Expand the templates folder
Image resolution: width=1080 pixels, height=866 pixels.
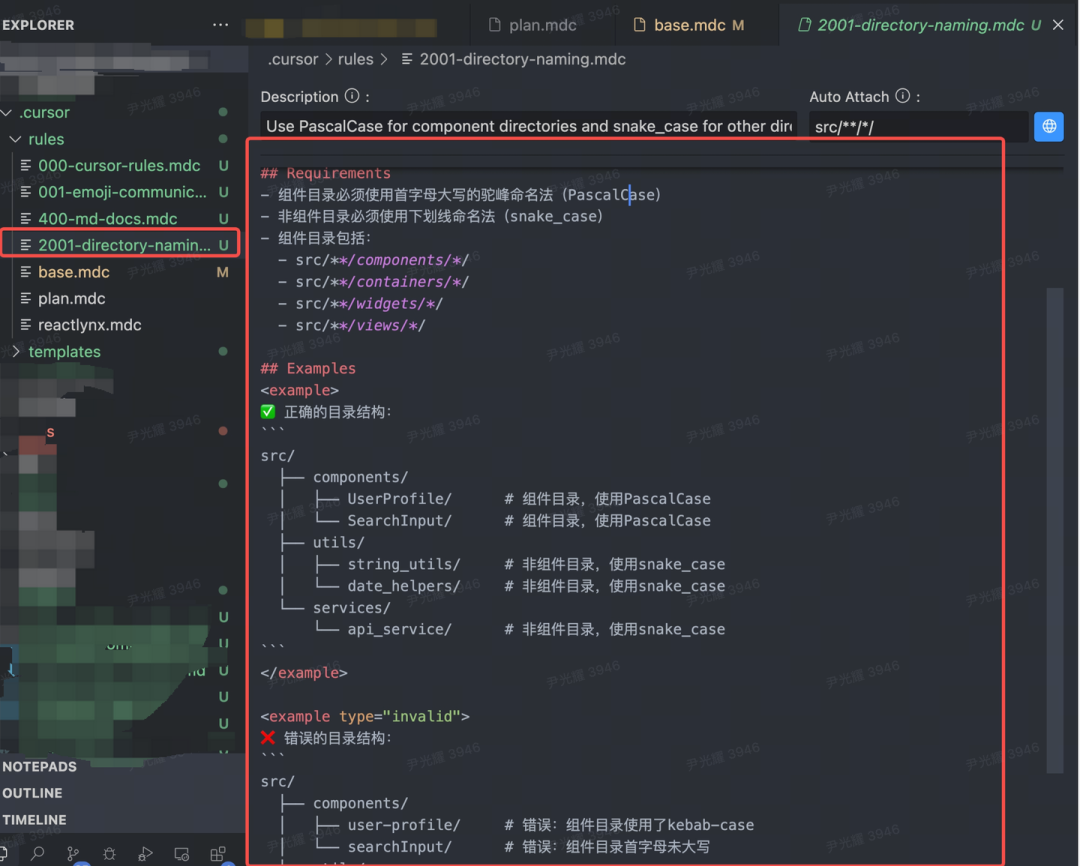(15, 351)
